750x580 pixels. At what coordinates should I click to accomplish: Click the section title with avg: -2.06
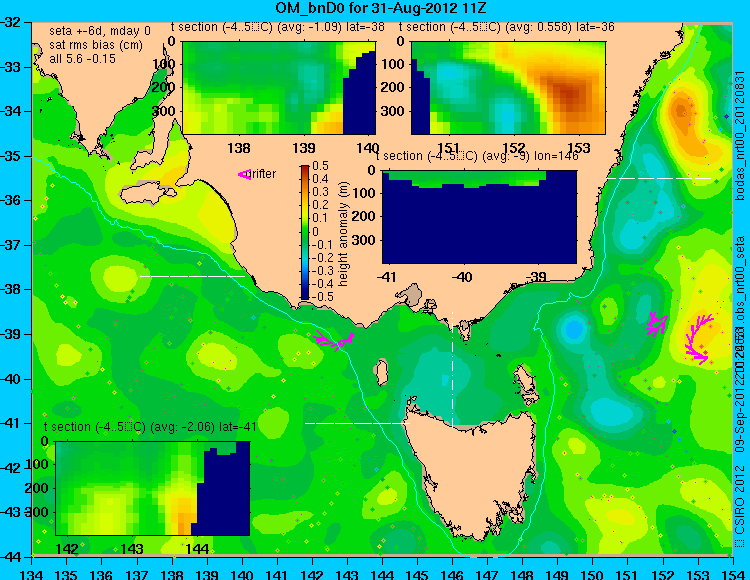point(150,427)
